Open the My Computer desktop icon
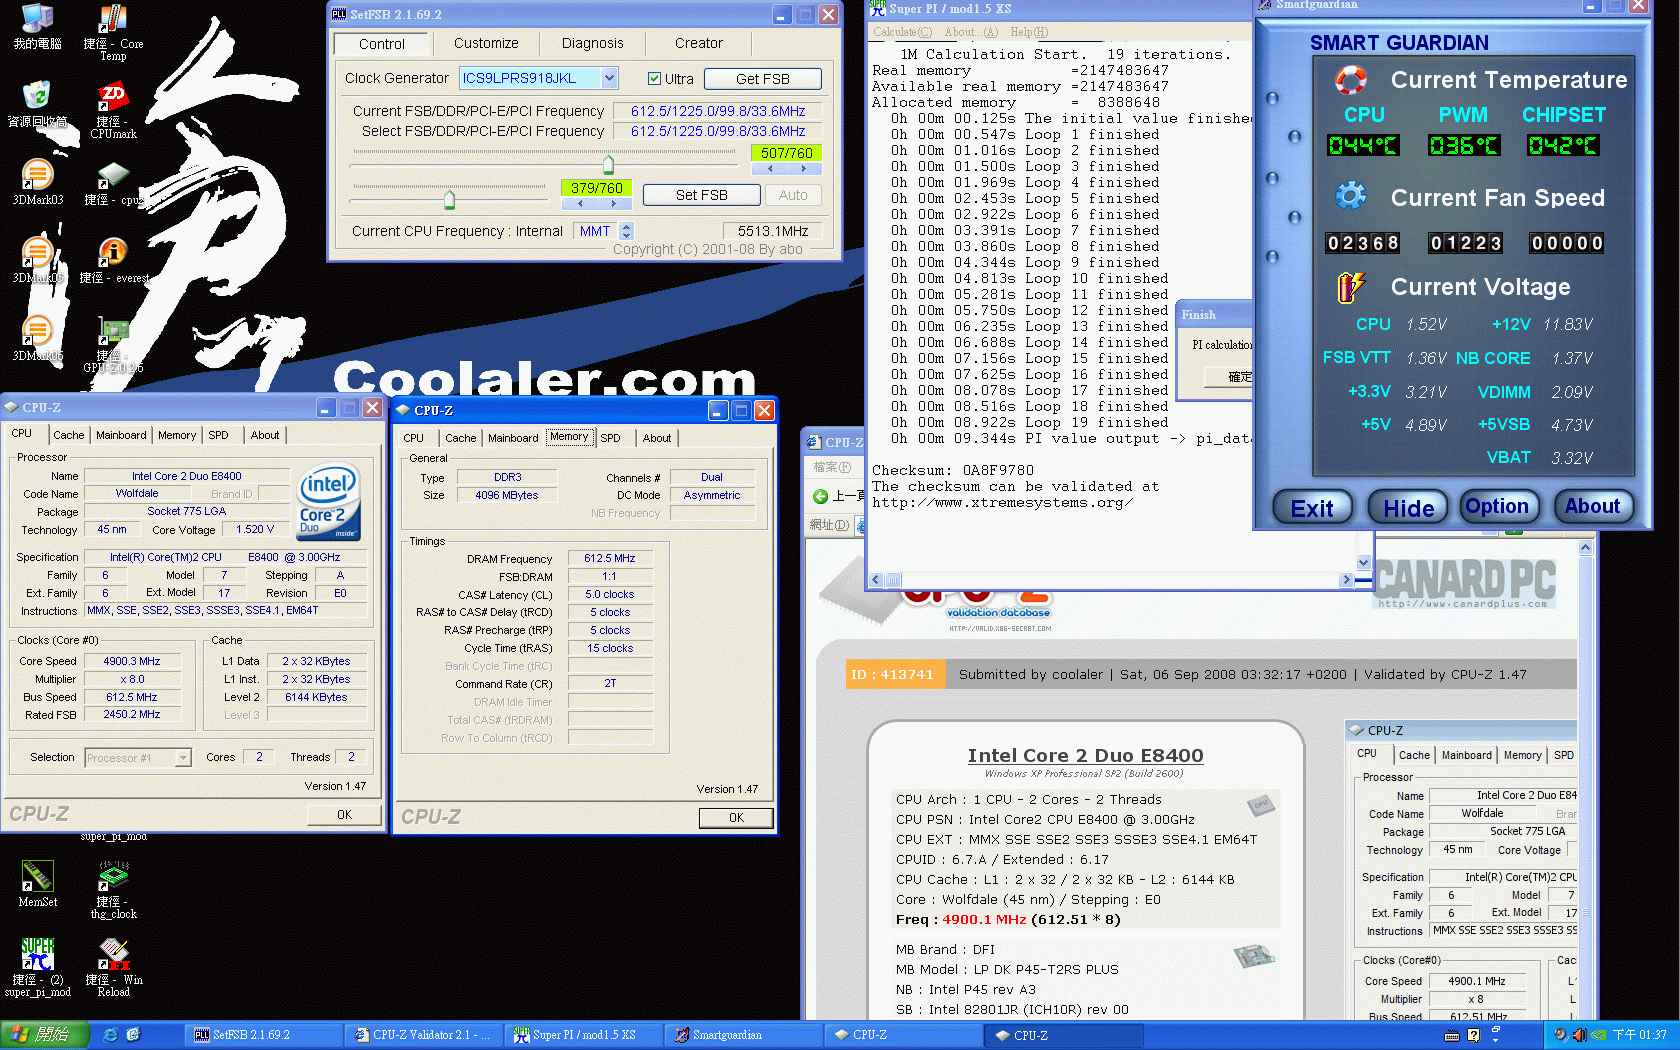Screen dimensions: 1680x1050 click(38, 26)
